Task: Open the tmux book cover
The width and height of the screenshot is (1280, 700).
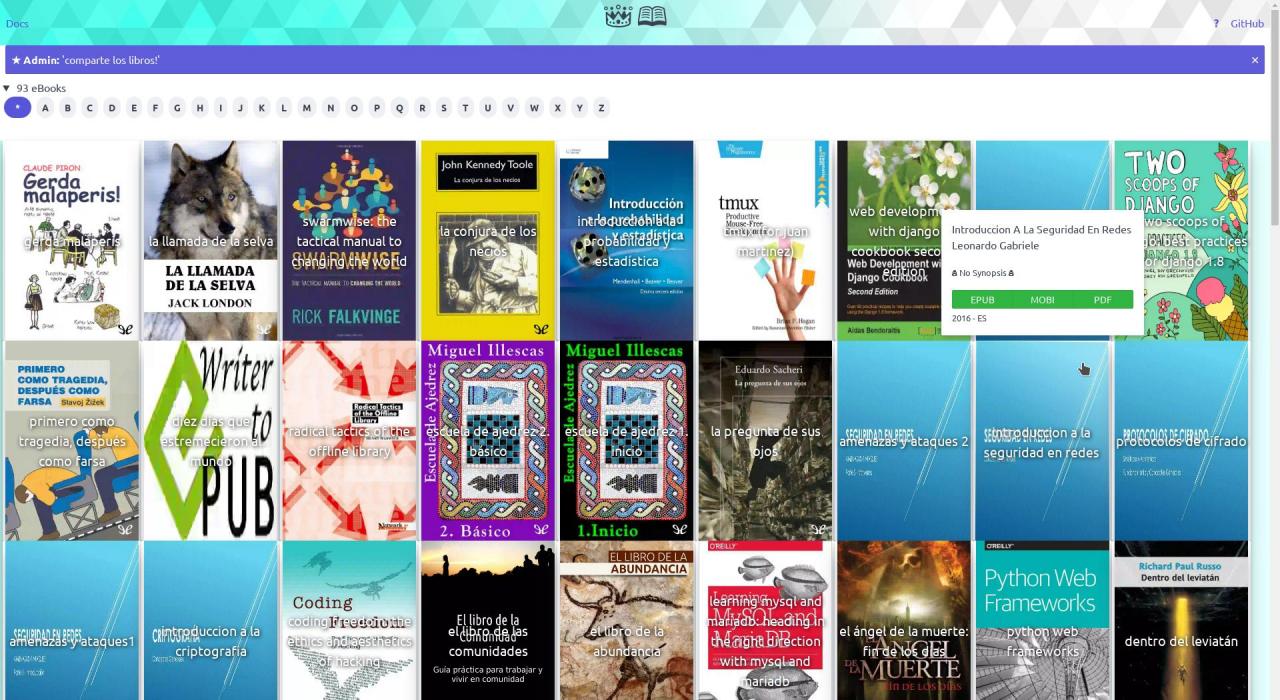Action: pos(765,240)
